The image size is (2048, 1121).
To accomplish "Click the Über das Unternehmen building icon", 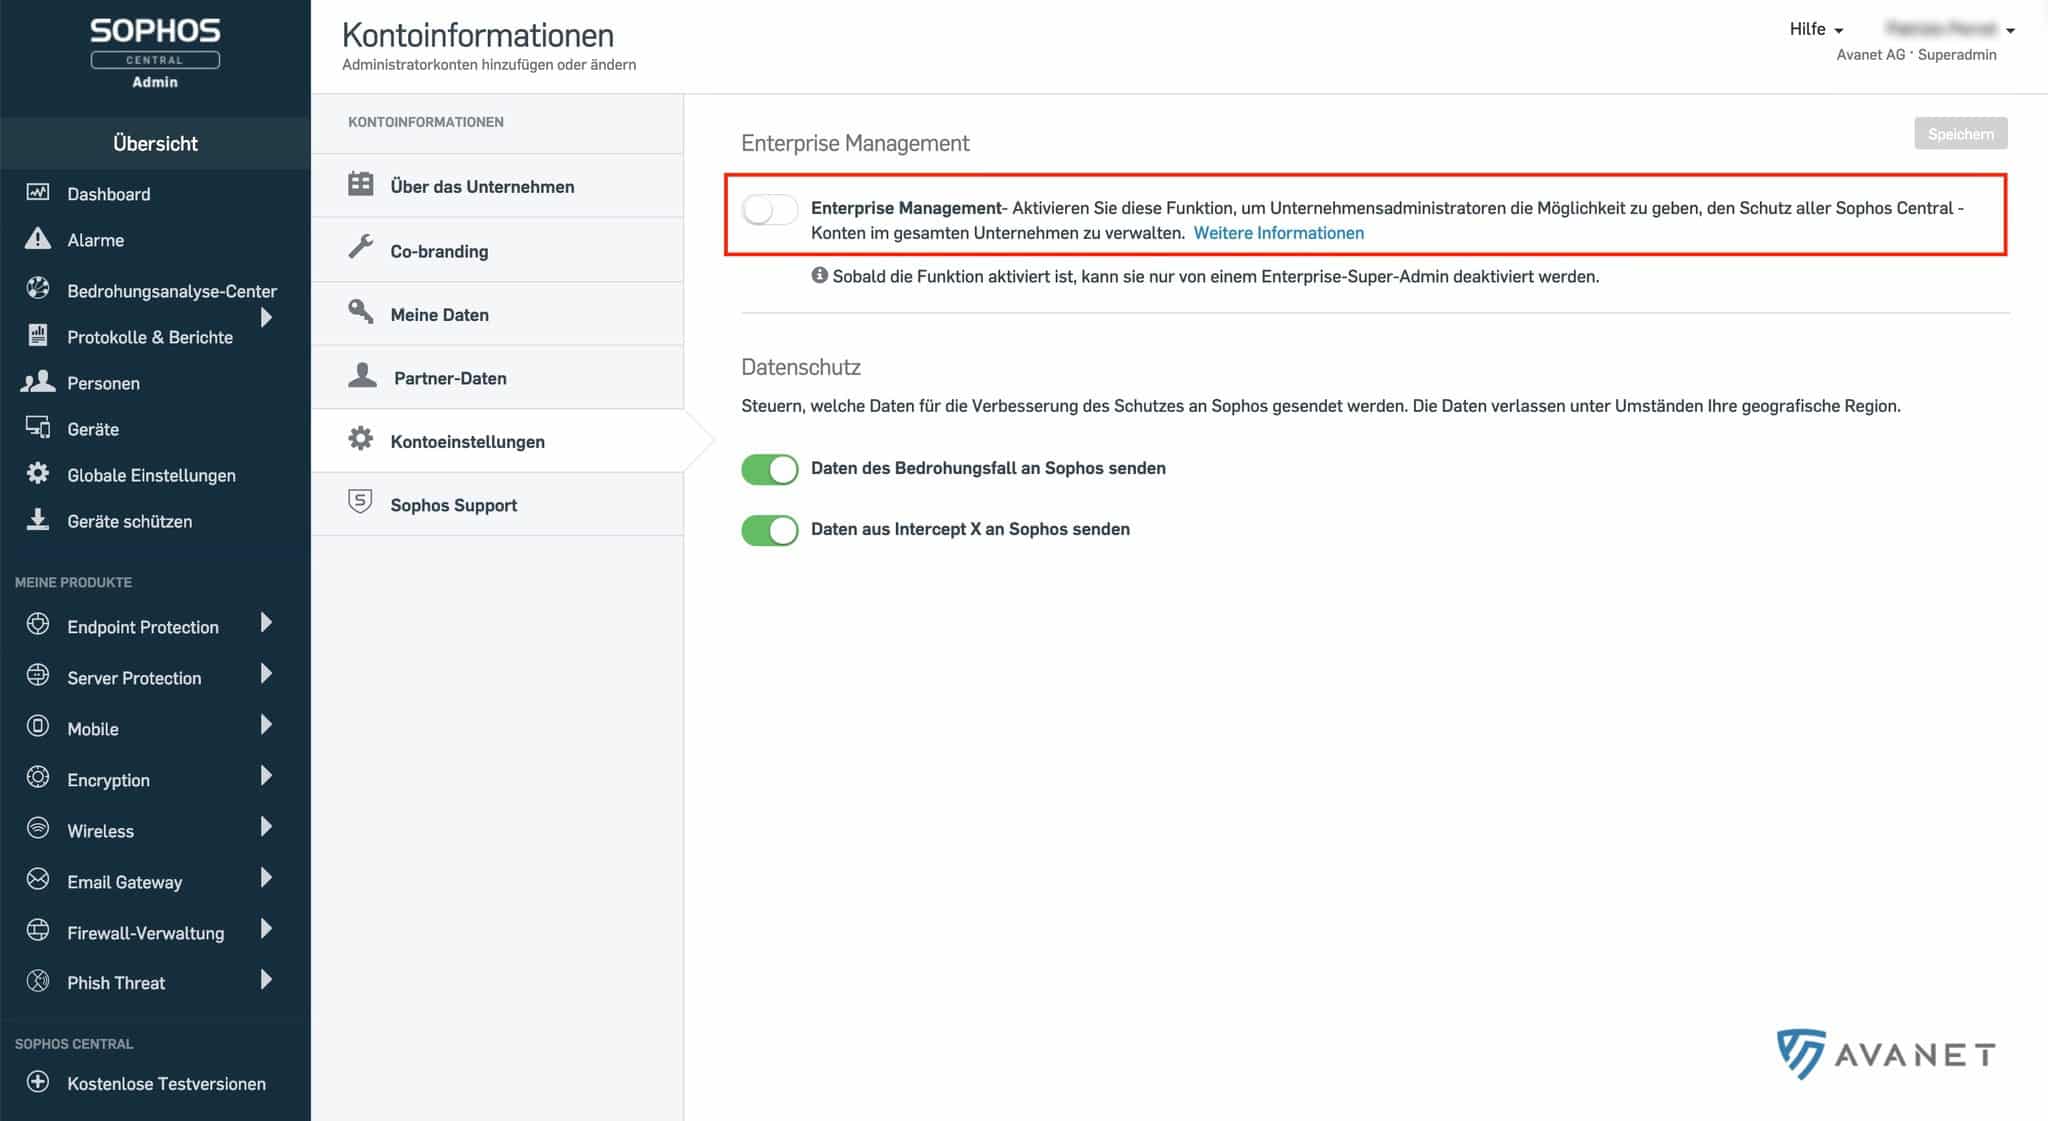I will click(x=361, y=185).
